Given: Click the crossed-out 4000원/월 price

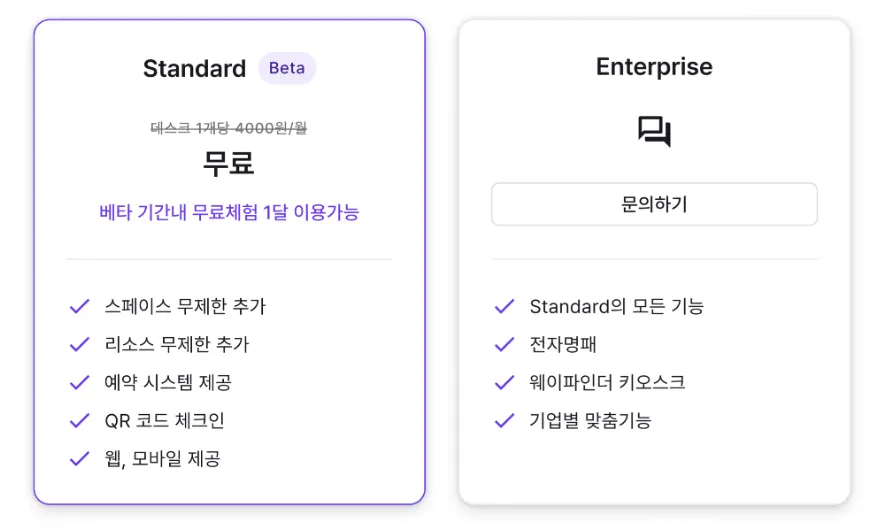Looking at the screenshot, I should [x=229, y=128].
